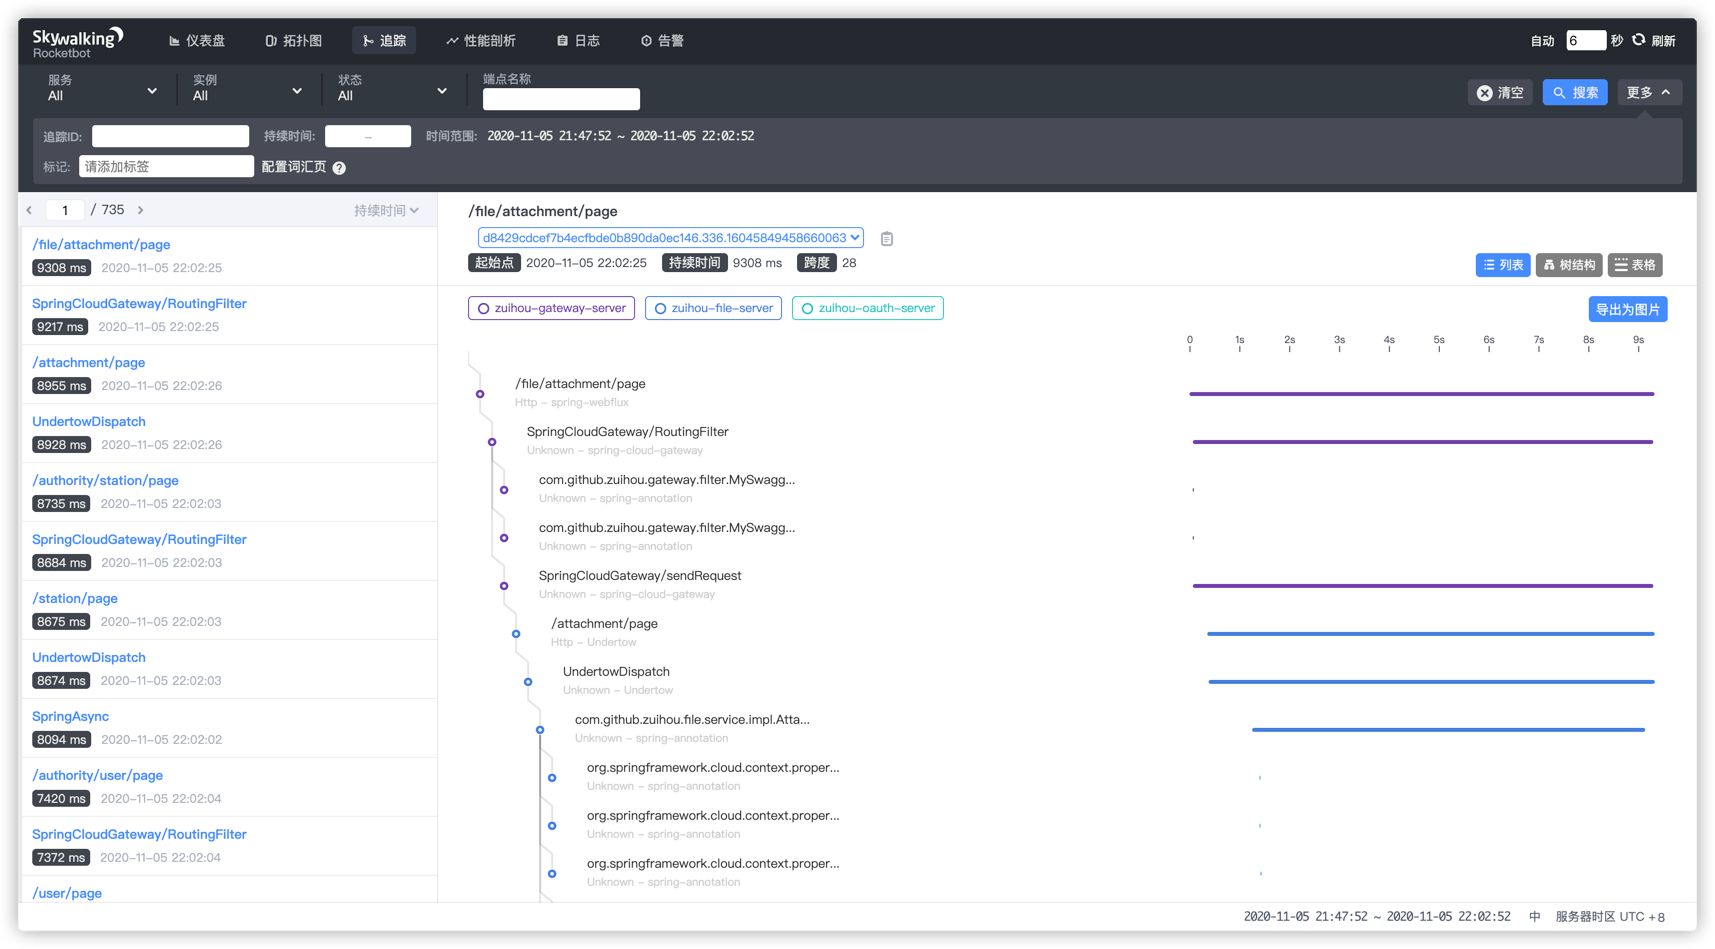Click the 配置词汇页 help icon
Image resolution: width=1715 pixels, height=949 pixels.
click(x=339, y=168)
